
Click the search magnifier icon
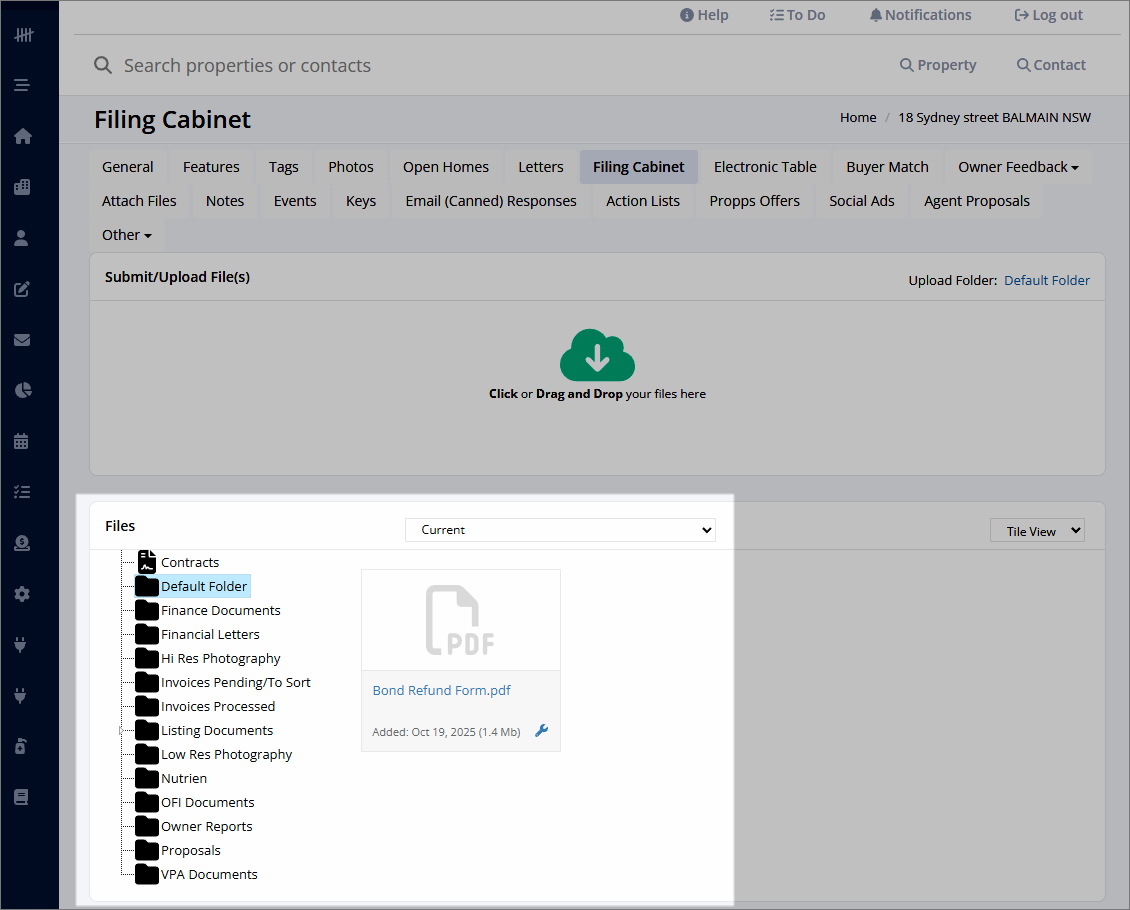[103, 66]
